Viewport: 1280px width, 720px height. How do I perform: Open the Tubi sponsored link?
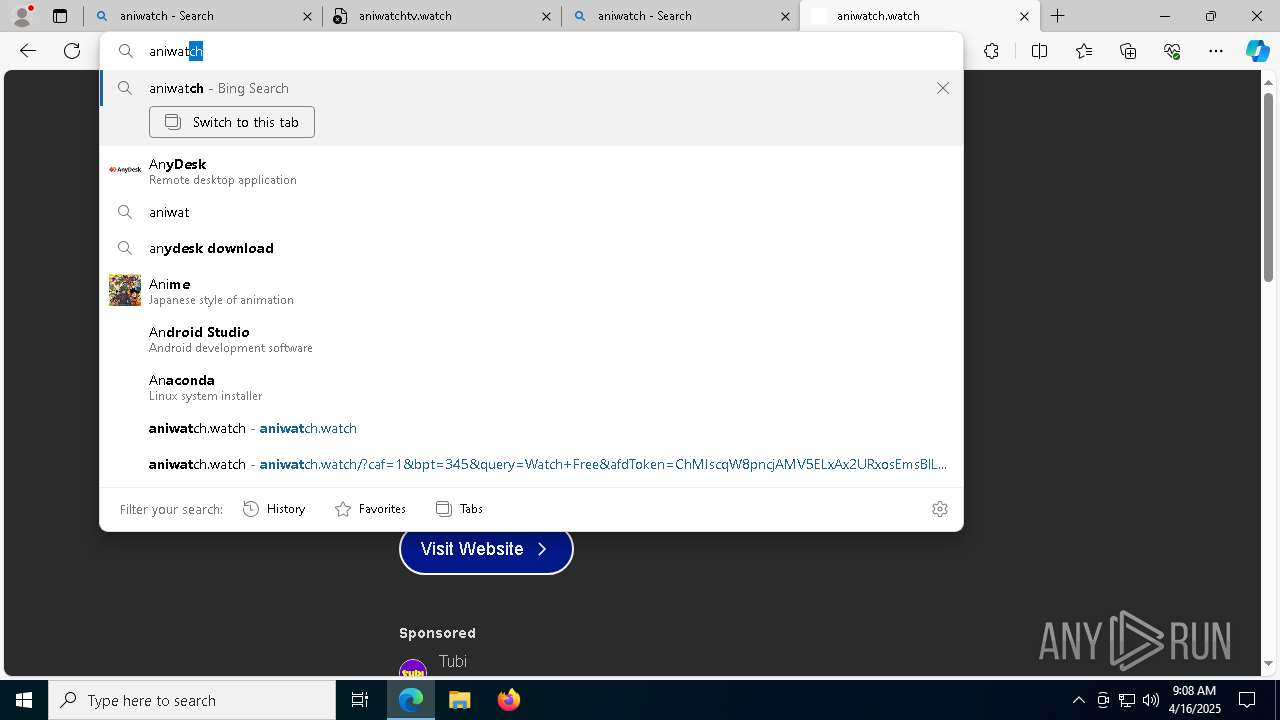click(x=453, y=661)
